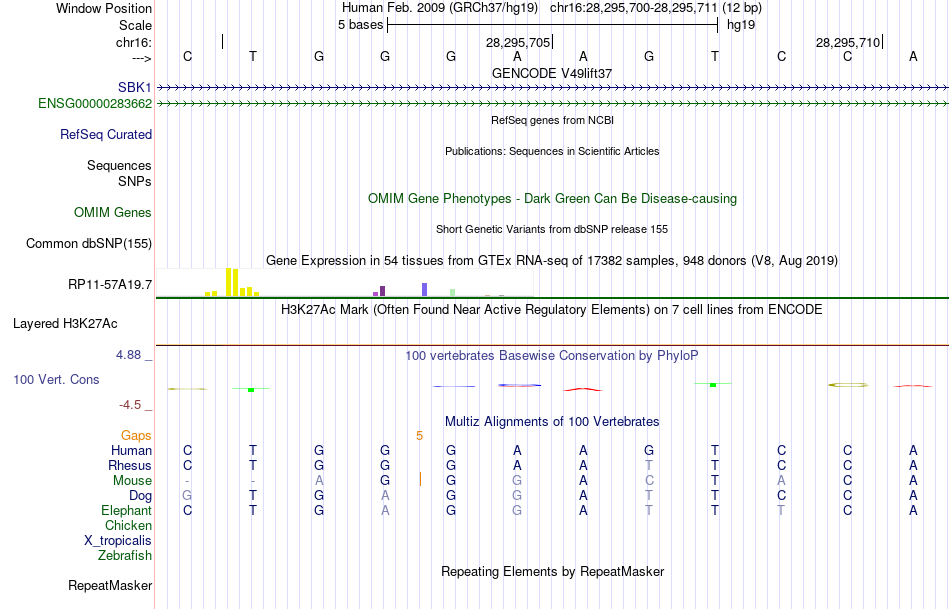This screenshot has height=609, width=950.
Task: Click the 28,295,710 position marker
Action: pos(848,42)
